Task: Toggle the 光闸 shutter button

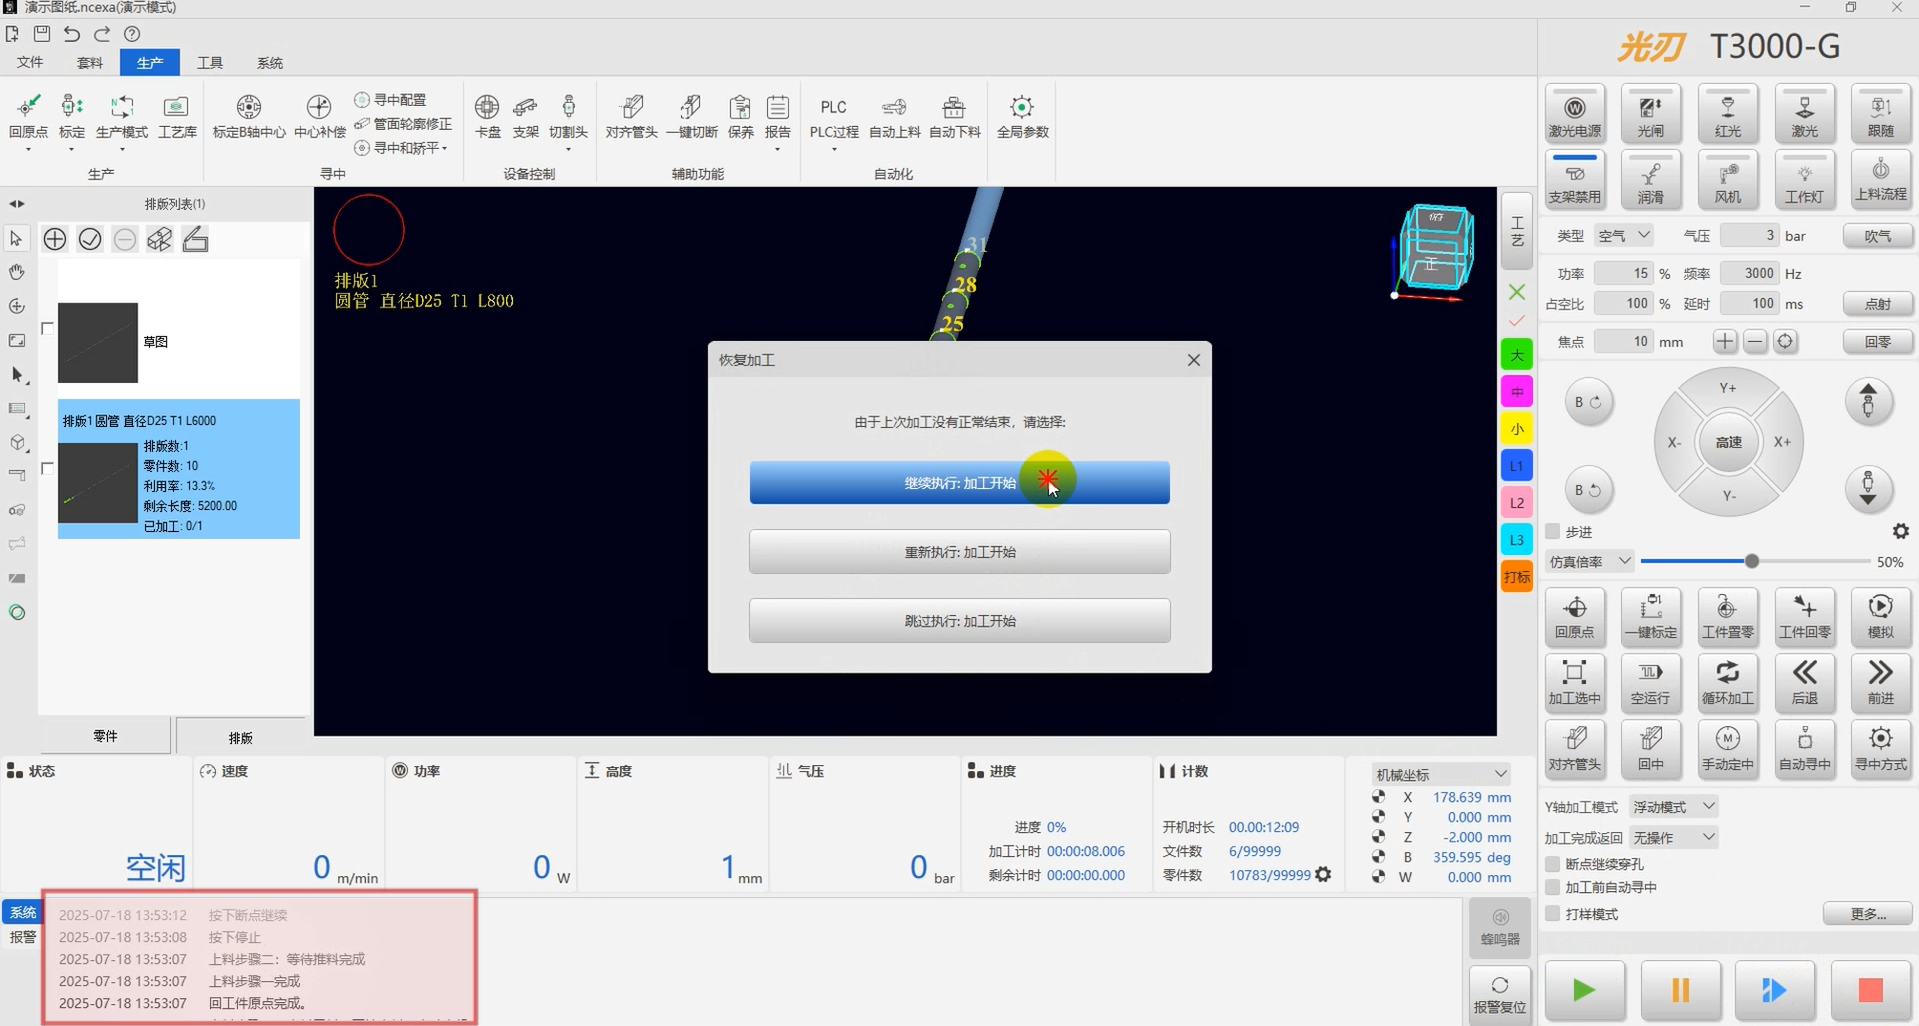Action: pyautogui.click(x=1651, y=114)
